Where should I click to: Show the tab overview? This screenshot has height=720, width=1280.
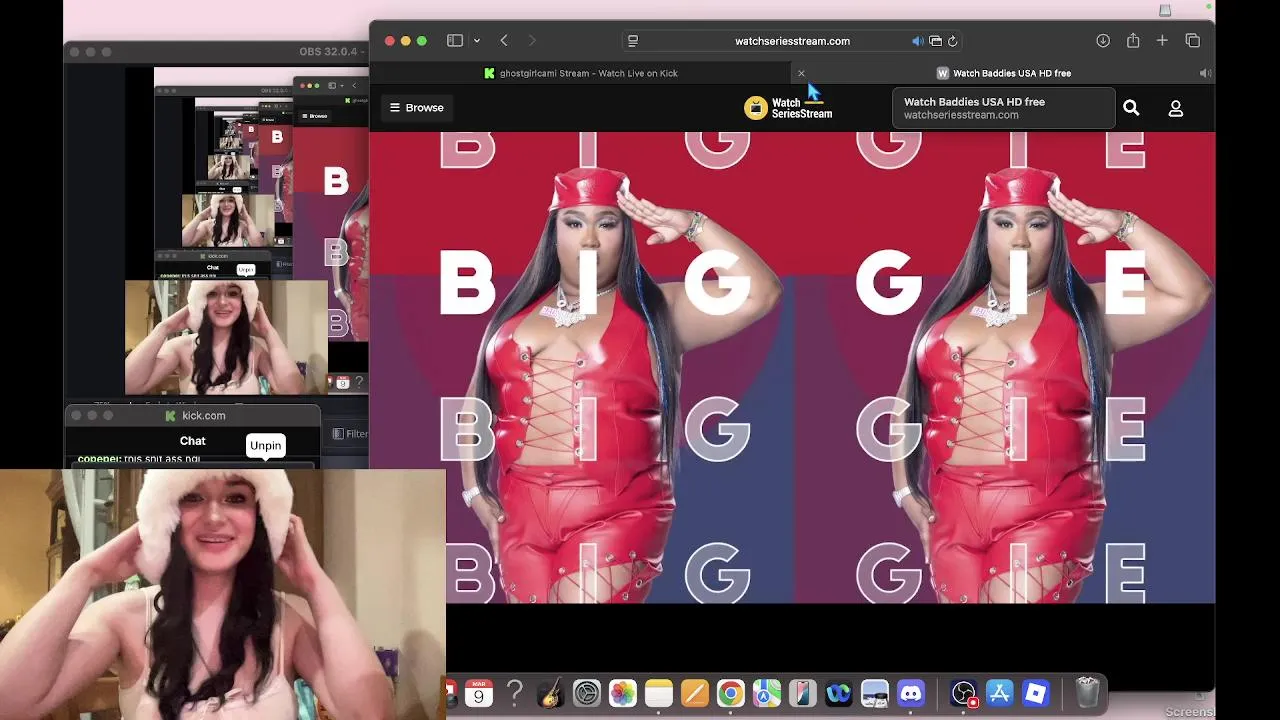pyautogui.click(x=1192, y=41)
